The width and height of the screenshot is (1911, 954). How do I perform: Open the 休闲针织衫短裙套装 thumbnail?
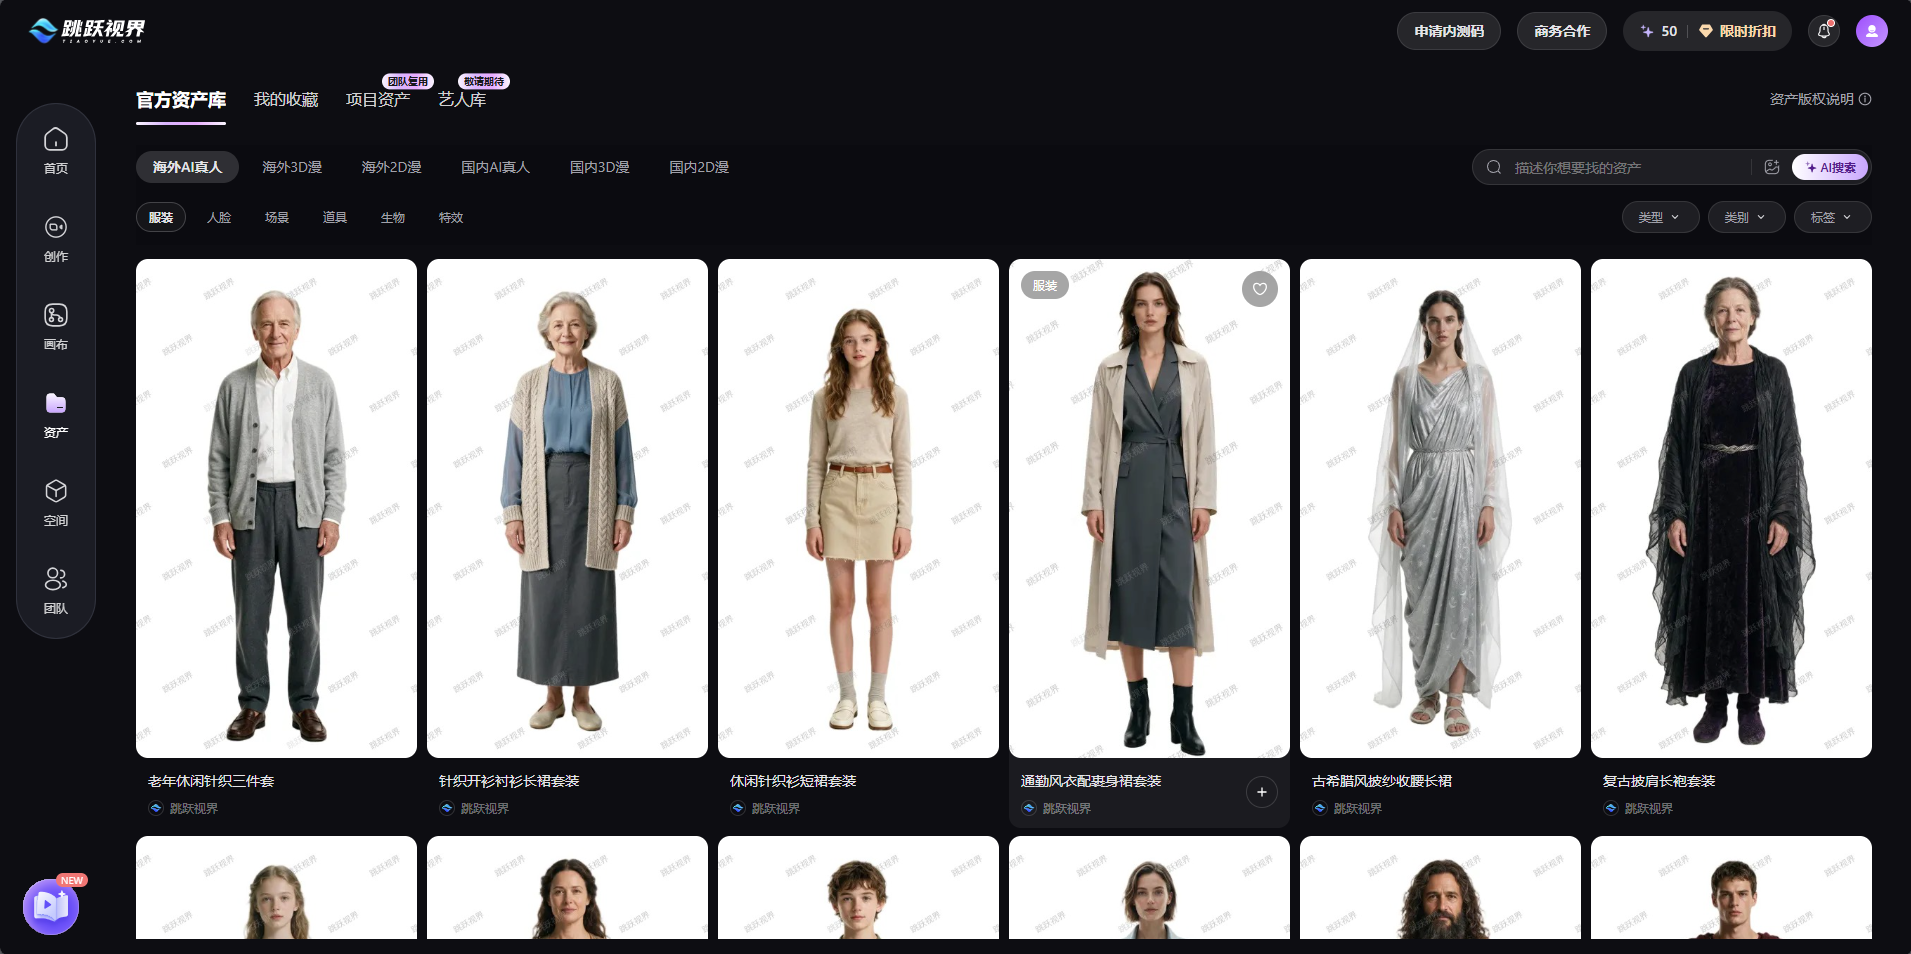pyautogui.click(x=858, y=508)
